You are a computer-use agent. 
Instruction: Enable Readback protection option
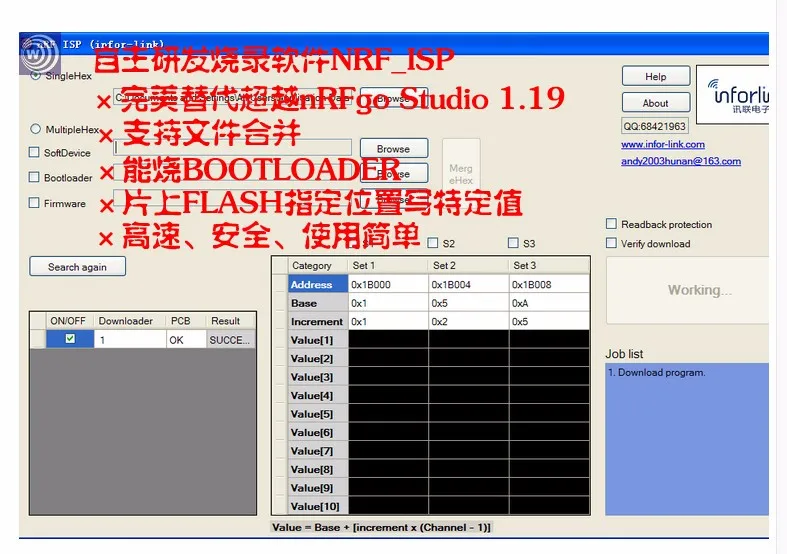pyautogui.click(x=611, y=224)
